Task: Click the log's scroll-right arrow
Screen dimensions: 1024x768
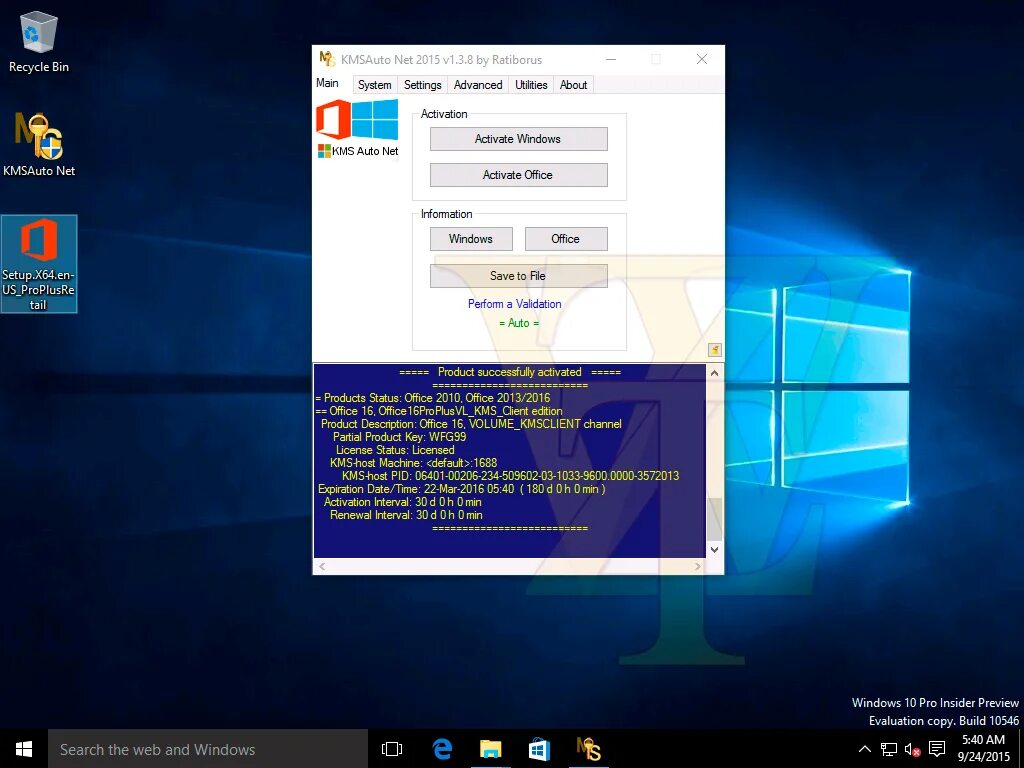Action: [x=697, y=566]
